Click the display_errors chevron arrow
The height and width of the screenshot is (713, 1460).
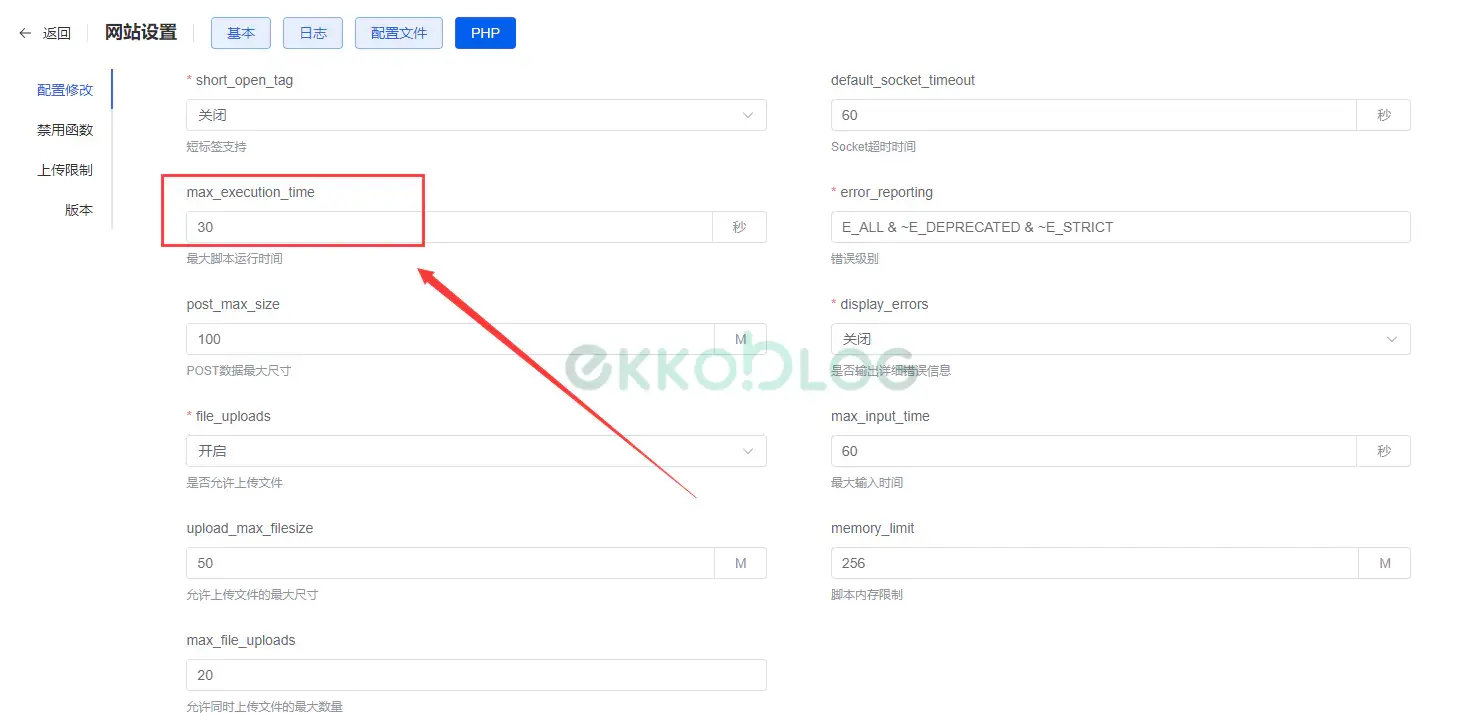[x=1392, y=339]
